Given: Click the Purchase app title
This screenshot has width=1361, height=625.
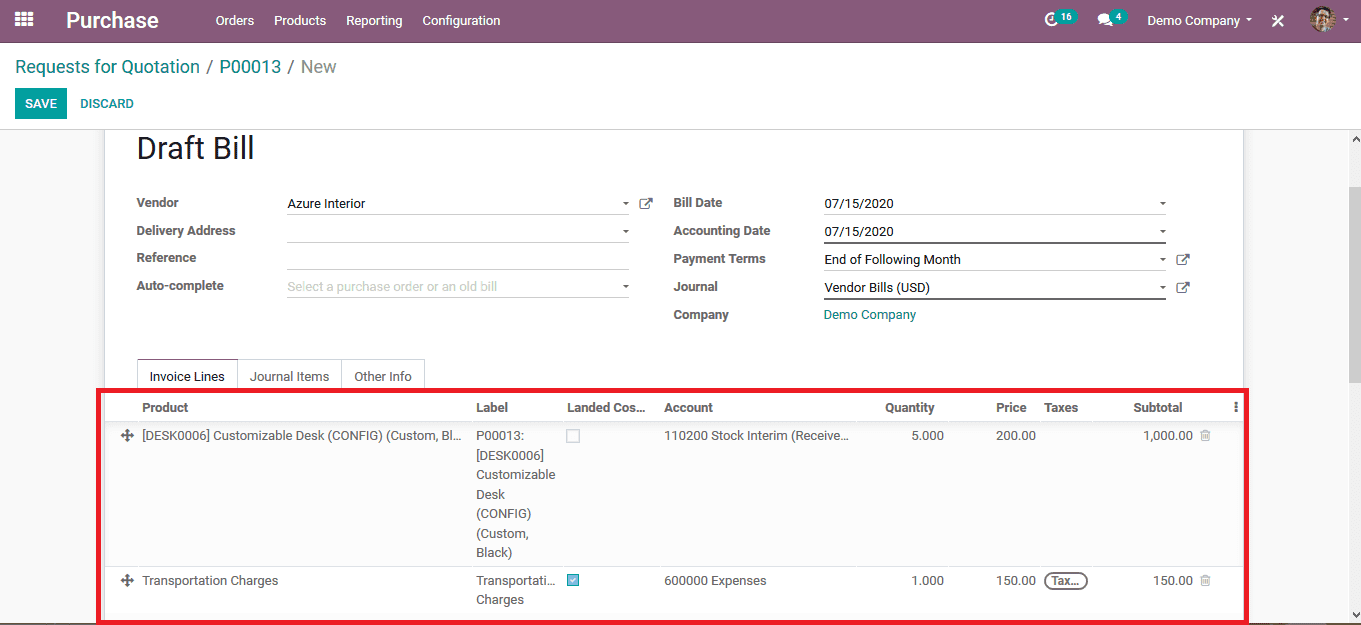Looking at the screenshot, I should [112, 20].
